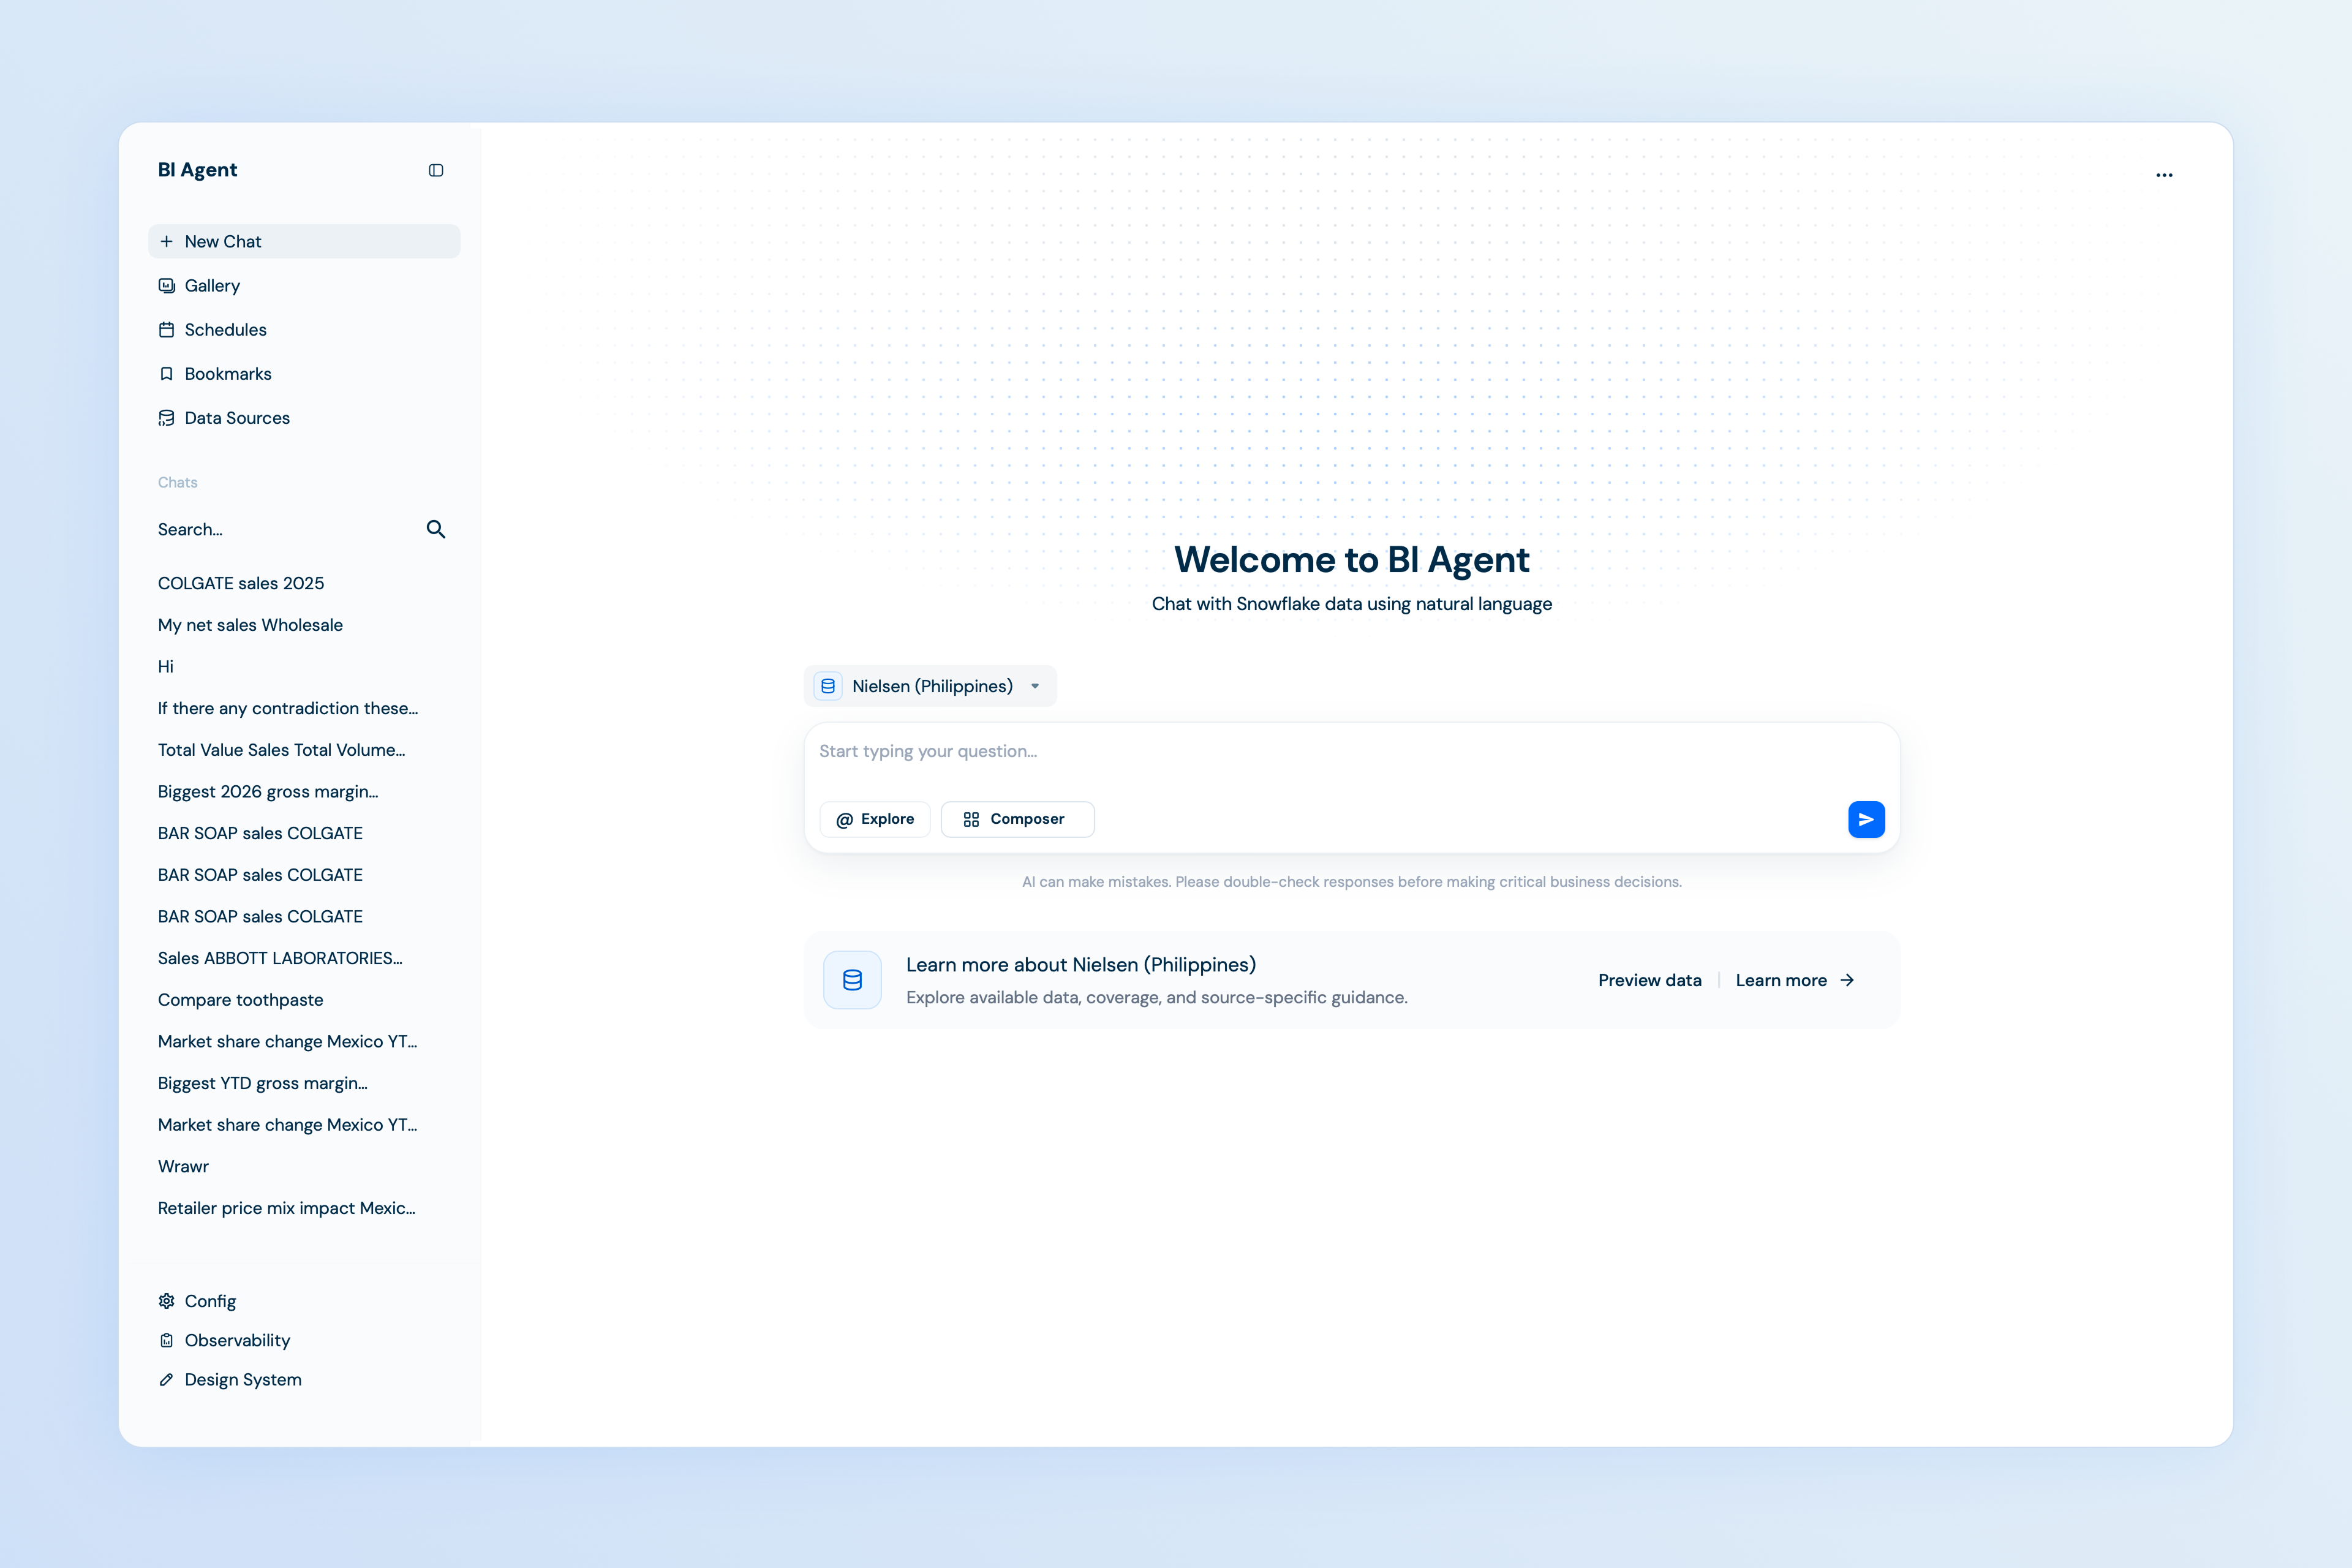Viewport: 2352px width, 1568px height.
Task: Open the My net sales Wholesale chat
Action: click(x=250, y=625)
